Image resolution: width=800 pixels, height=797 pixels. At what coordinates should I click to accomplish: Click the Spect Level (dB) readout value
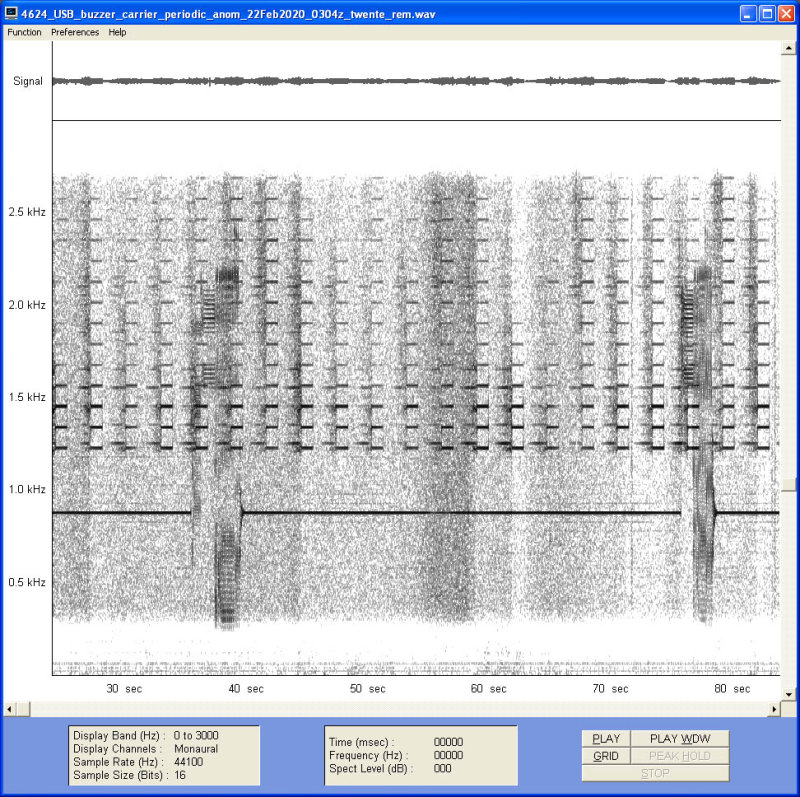click(x=442, y=768)
